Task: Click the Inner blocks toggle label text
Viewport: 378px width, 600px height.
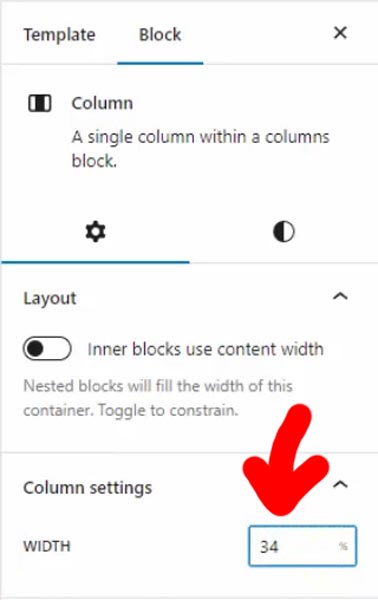Action: pyautogui.click(x=205, y=349)
